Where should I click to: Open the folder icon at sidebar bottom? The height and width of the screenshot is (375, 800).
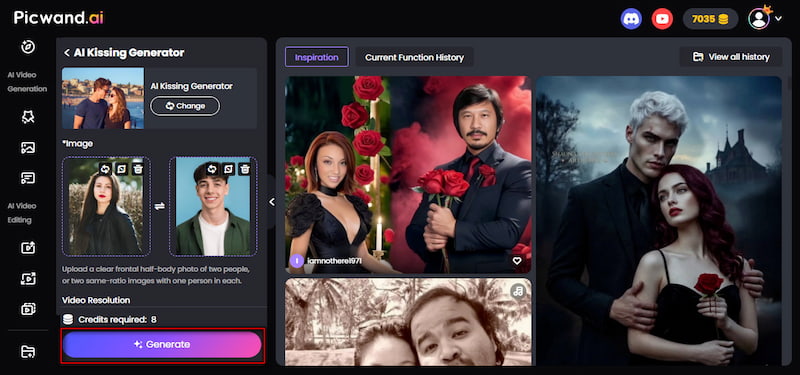coord(28,351)
